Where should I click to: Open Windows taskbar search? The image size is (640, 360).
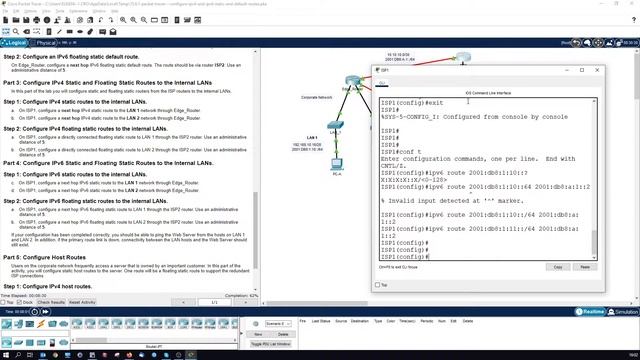[x=18, y=355]
